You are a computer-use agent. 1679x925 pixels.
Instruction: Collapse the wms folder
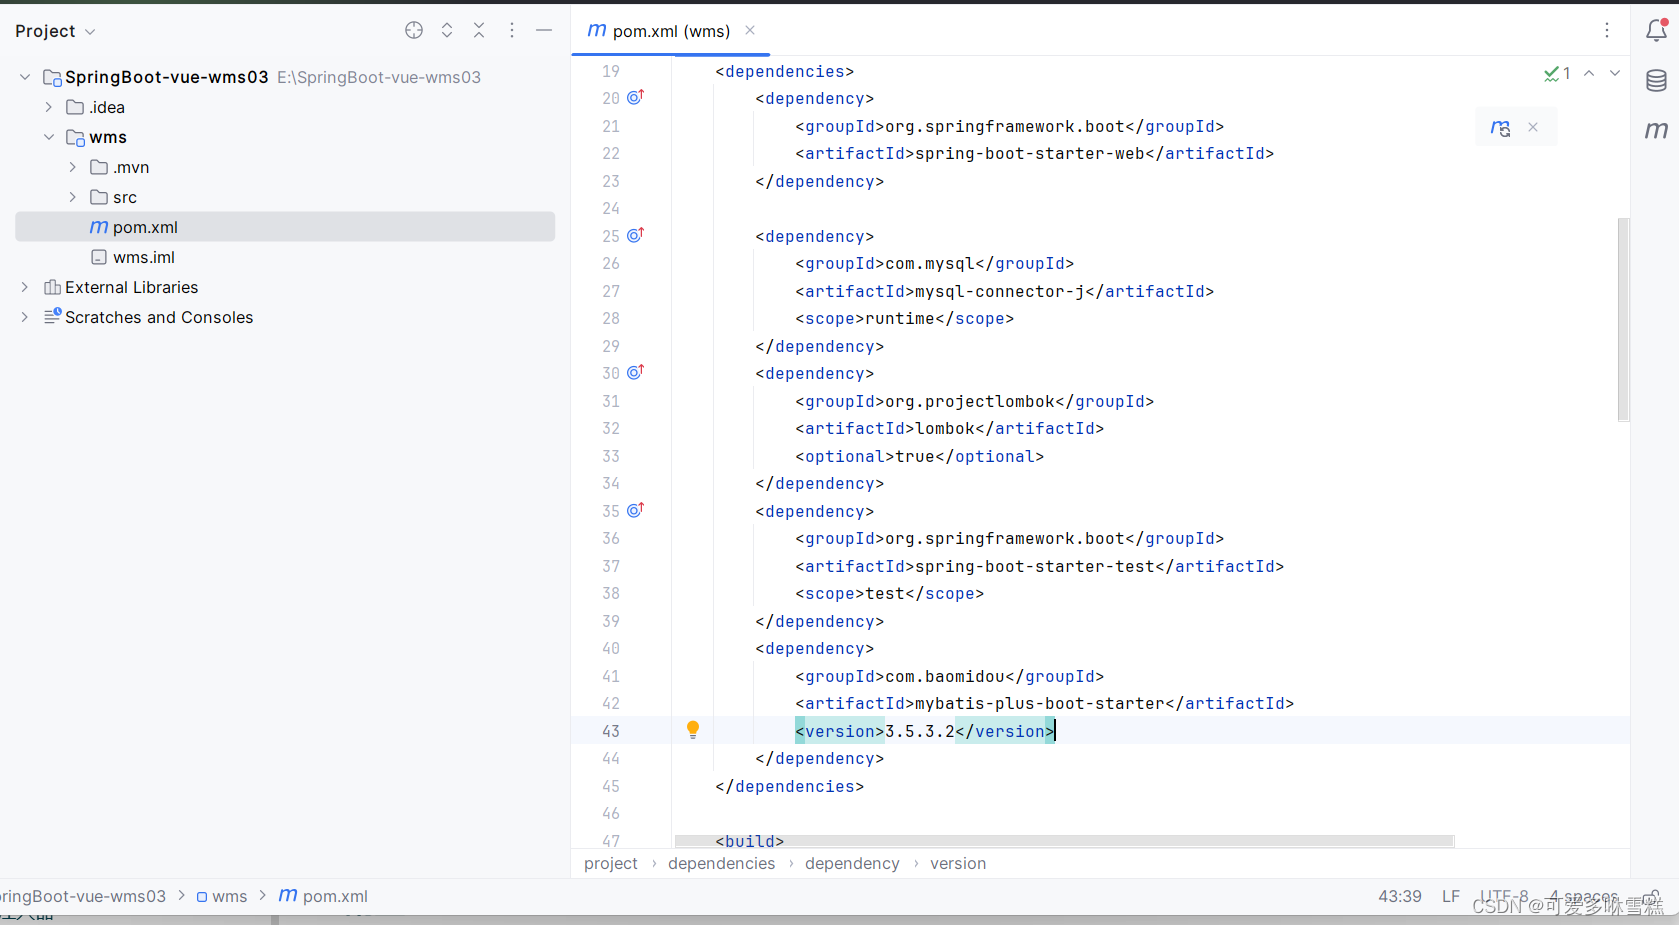[48, 137]
